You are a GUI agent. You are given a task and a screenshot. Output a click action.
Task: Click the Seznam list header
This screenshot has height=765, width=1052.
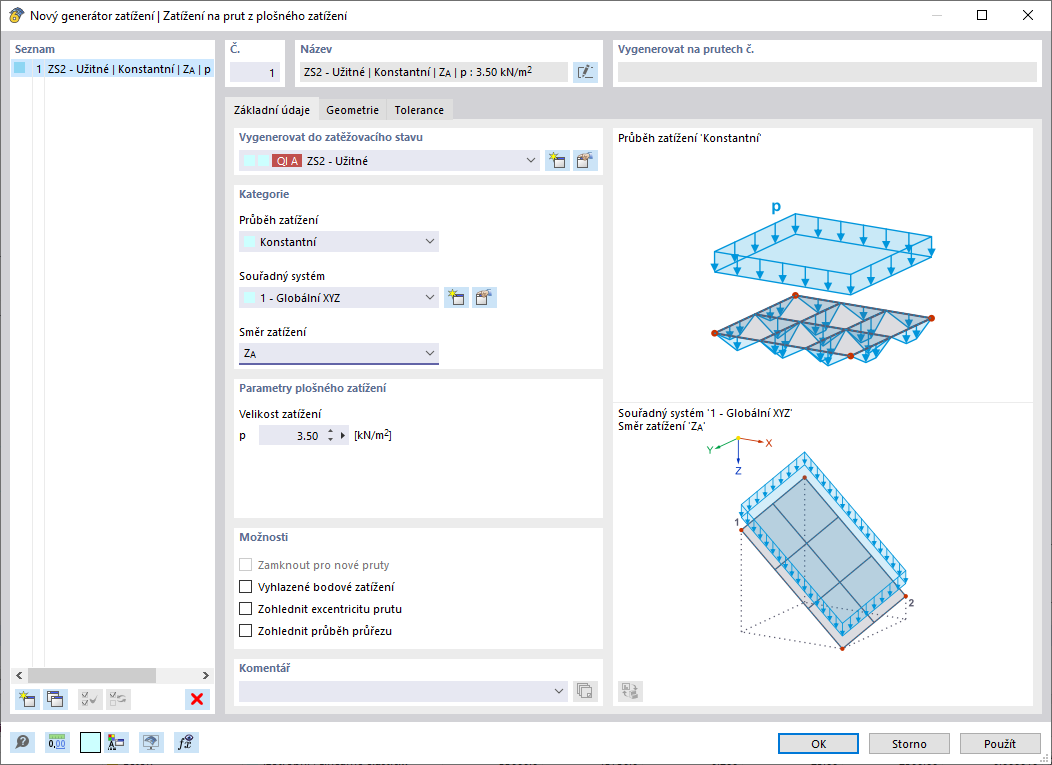(35, 49)
